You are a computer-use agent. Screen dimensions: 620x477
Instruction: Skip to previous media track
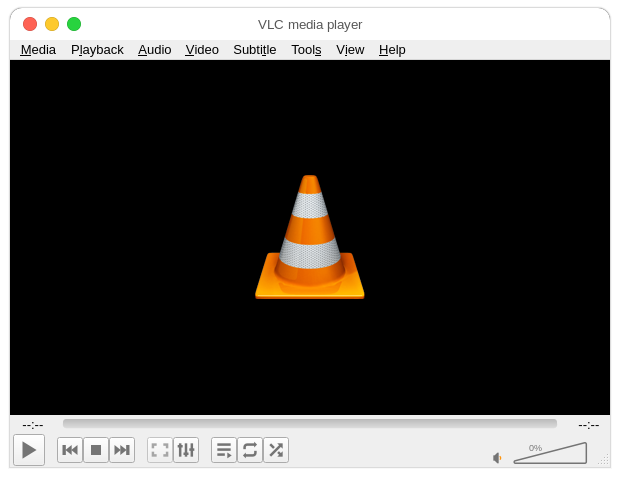coord(70,450)
